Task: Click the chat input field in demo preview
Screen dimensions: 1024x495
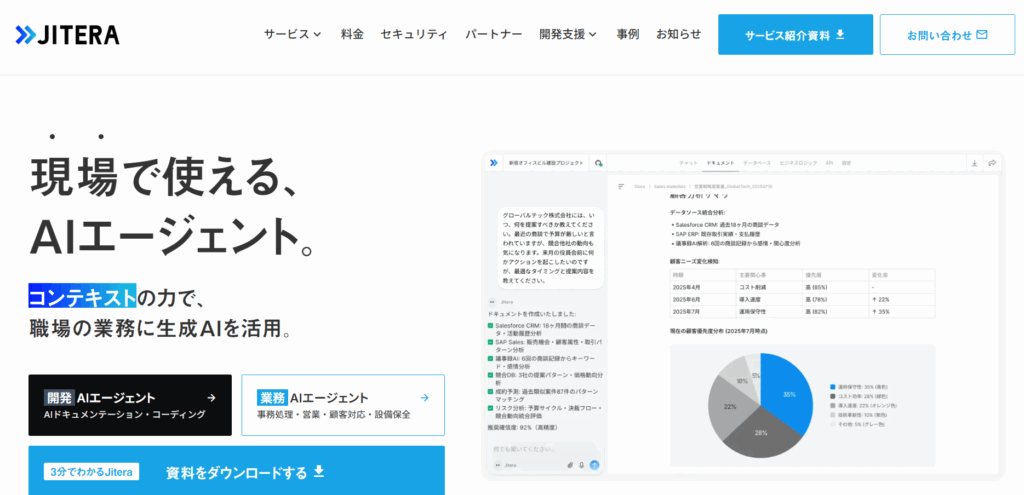Action: click(543, 449)
